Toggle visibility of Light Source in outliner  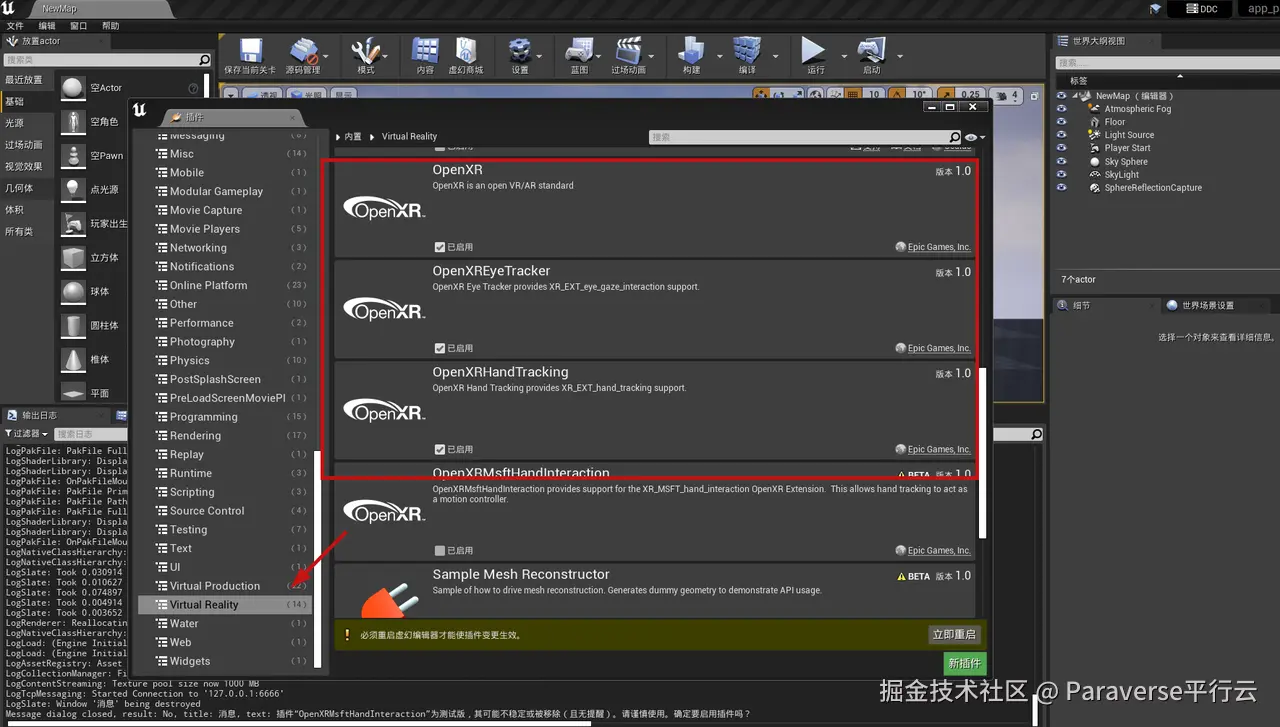1062,135
